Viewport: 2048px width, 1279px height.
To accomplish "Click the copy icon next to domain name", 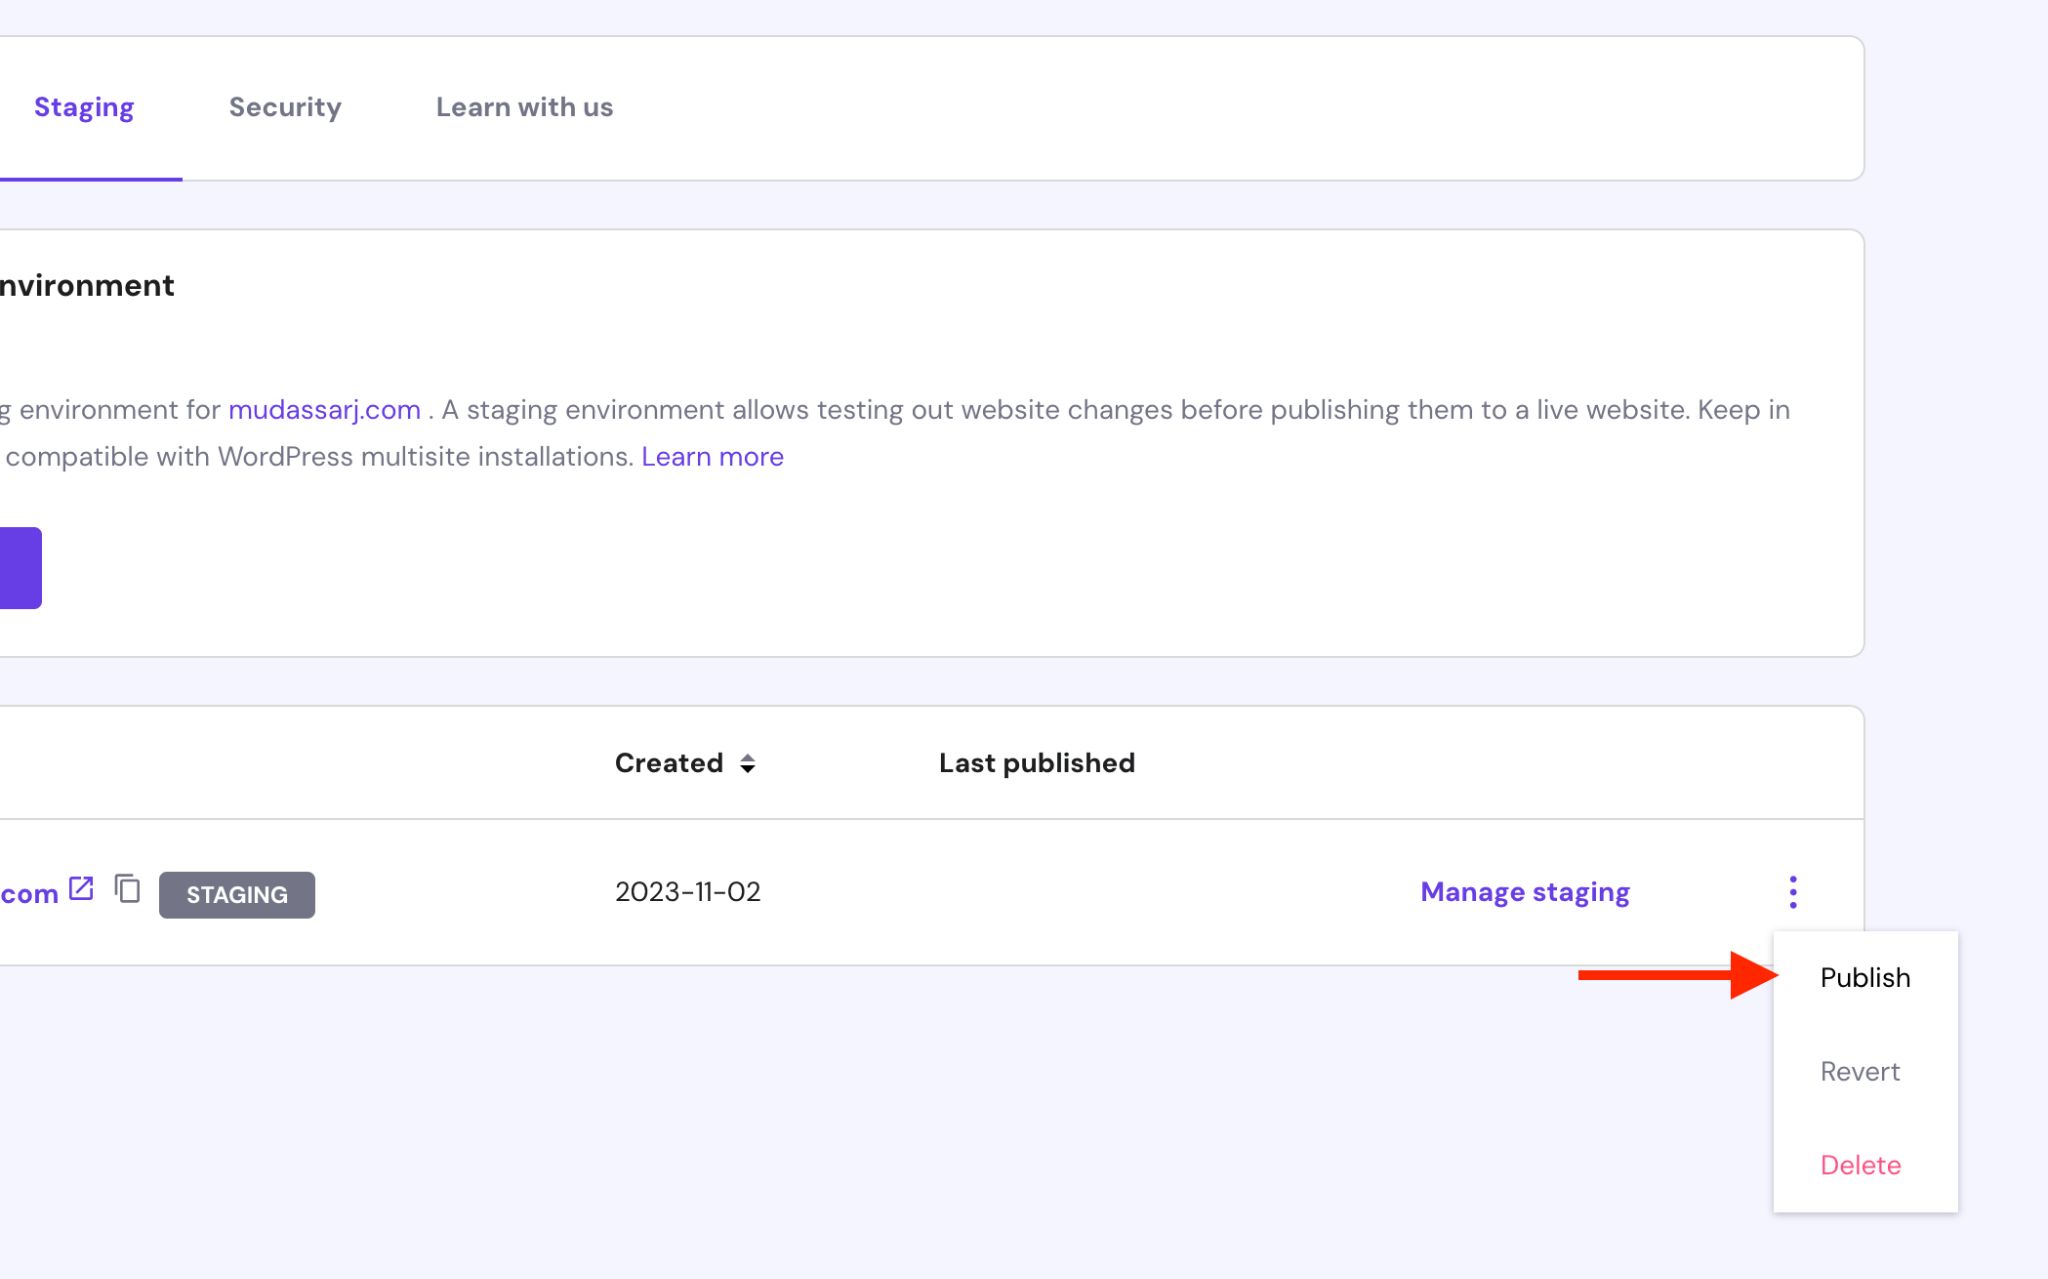I will (127, 890).
